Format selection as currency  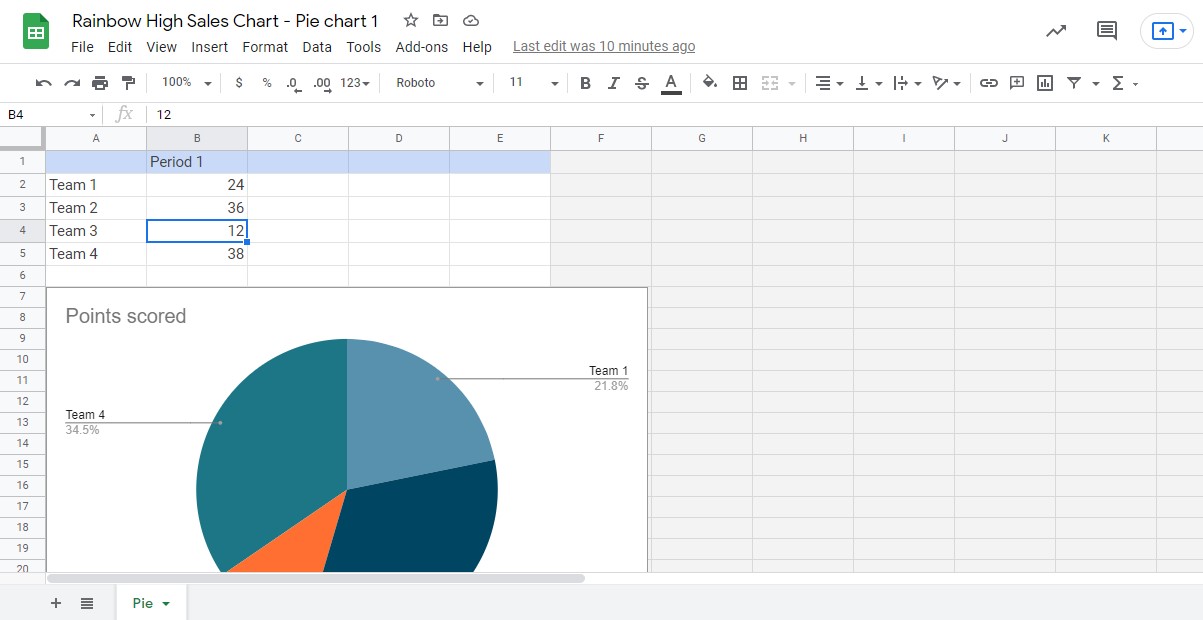click(238, 82)
